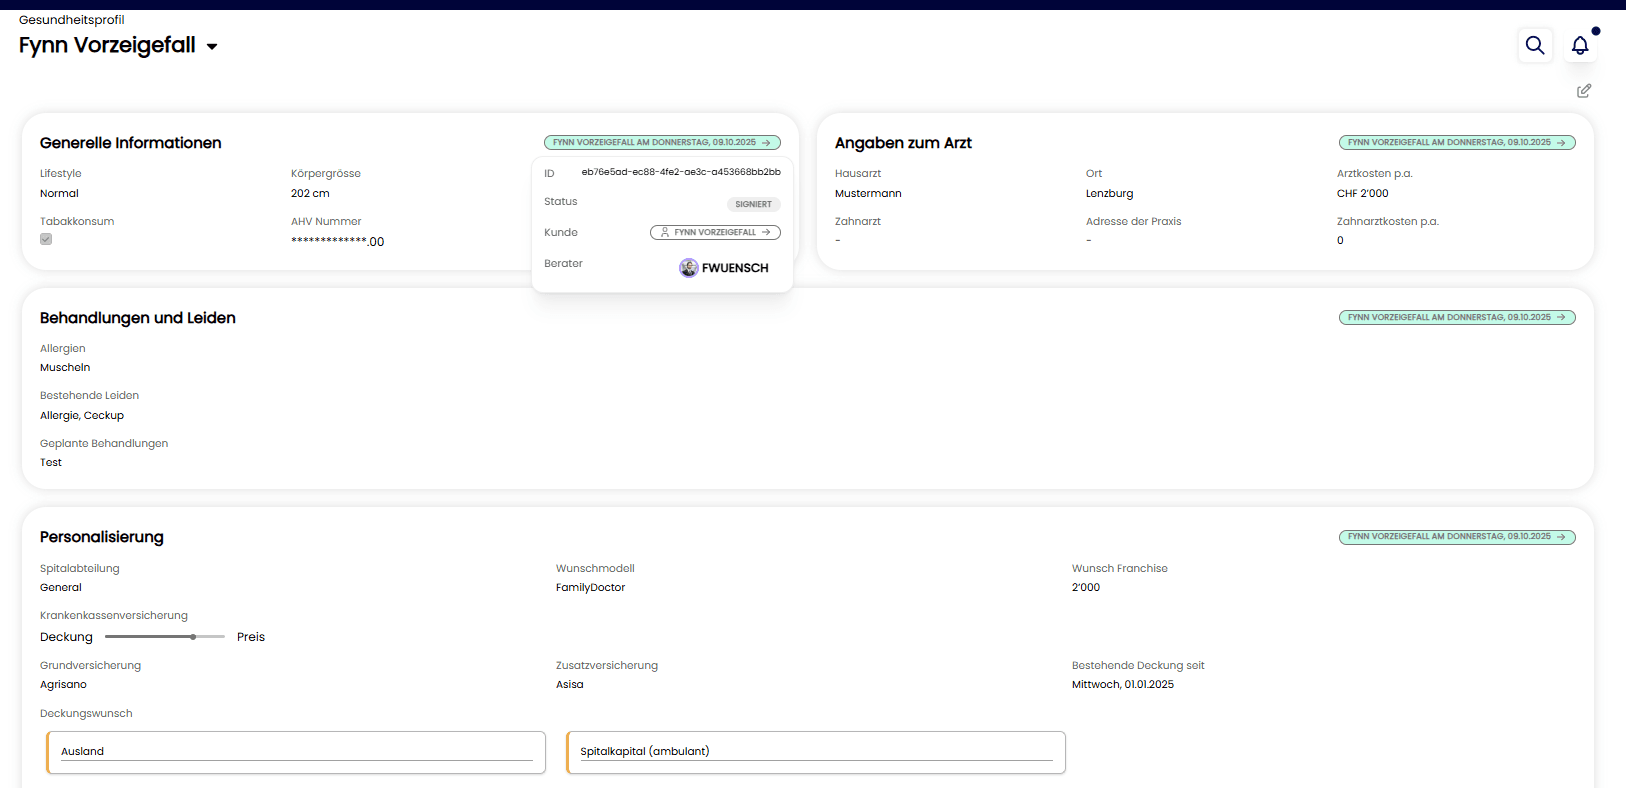1626x788 pixels.
Task: Click arrow in Personalisierung green chip
Action: coord(1561,537)
